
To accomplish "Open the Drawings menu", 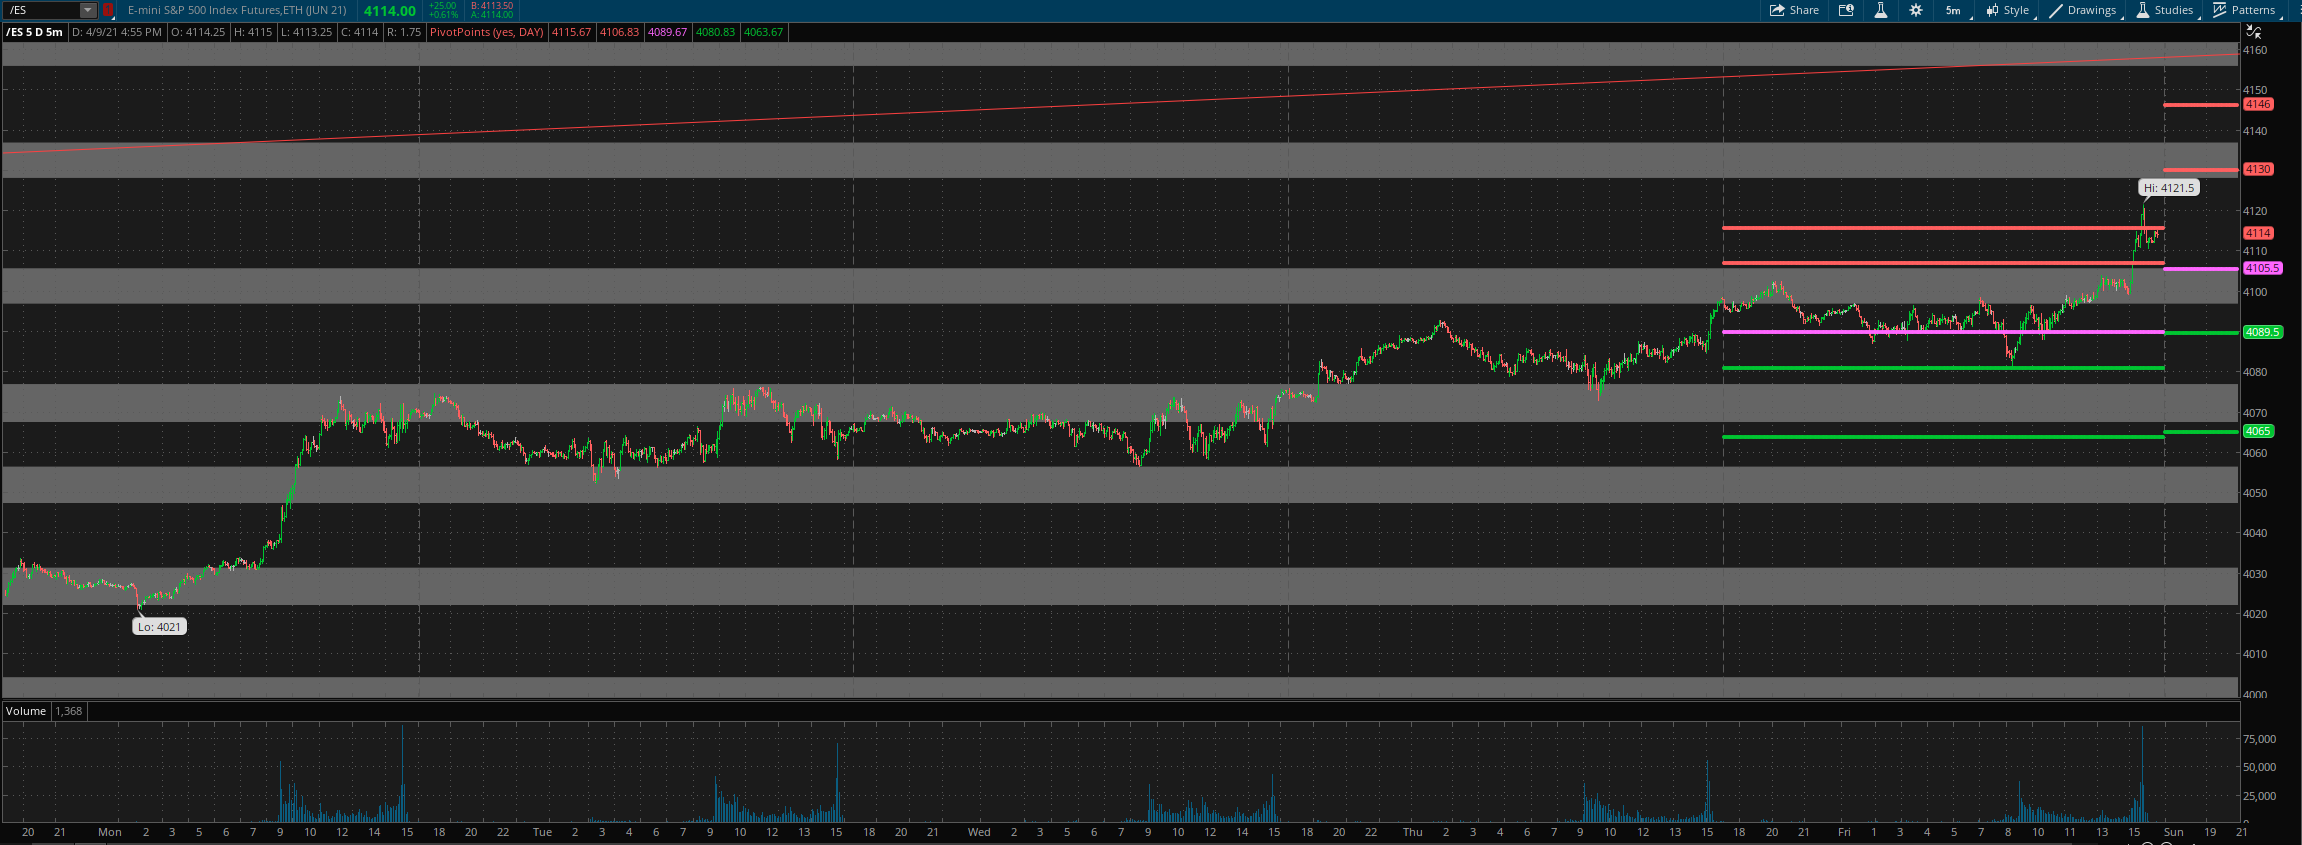I will tap(2083, 10).
